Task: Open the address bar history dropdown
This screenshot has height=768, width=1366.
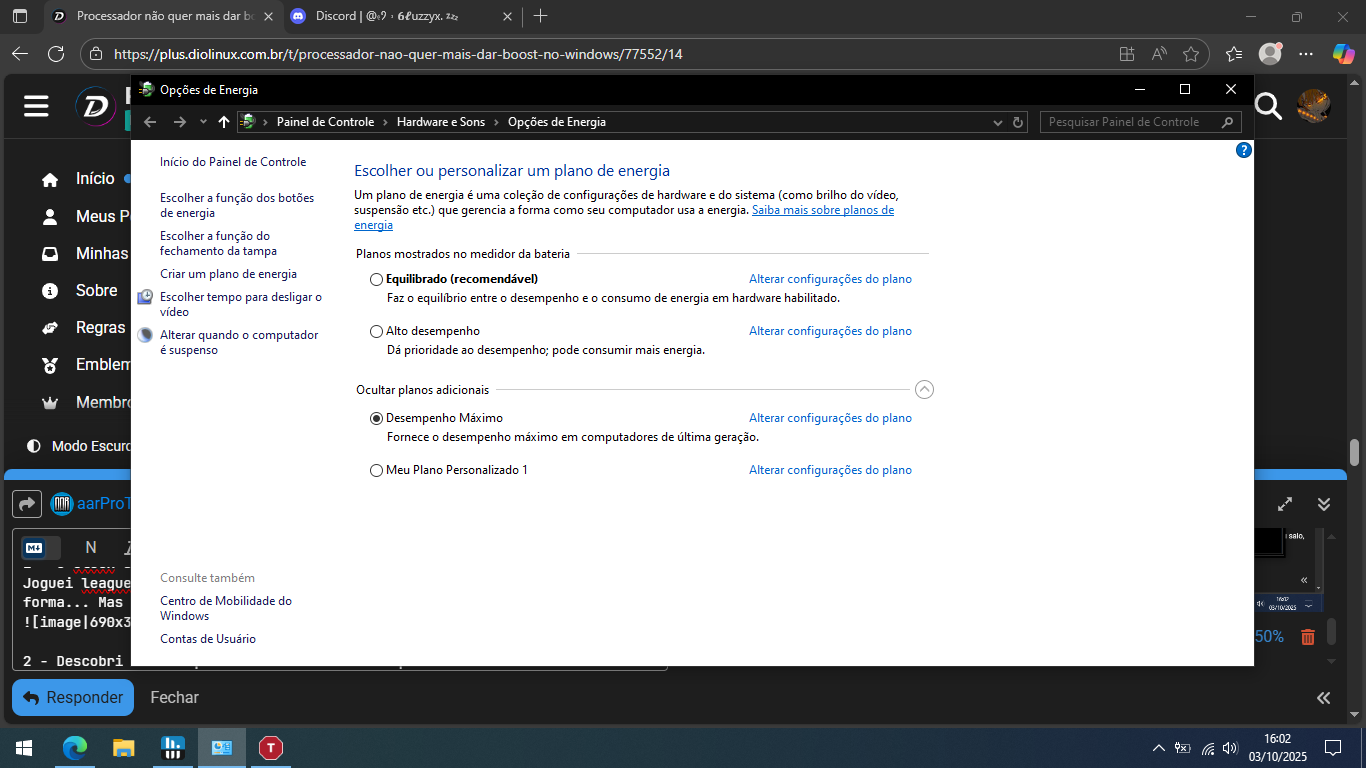Action: pyautogui.click(x=997, y=122)
